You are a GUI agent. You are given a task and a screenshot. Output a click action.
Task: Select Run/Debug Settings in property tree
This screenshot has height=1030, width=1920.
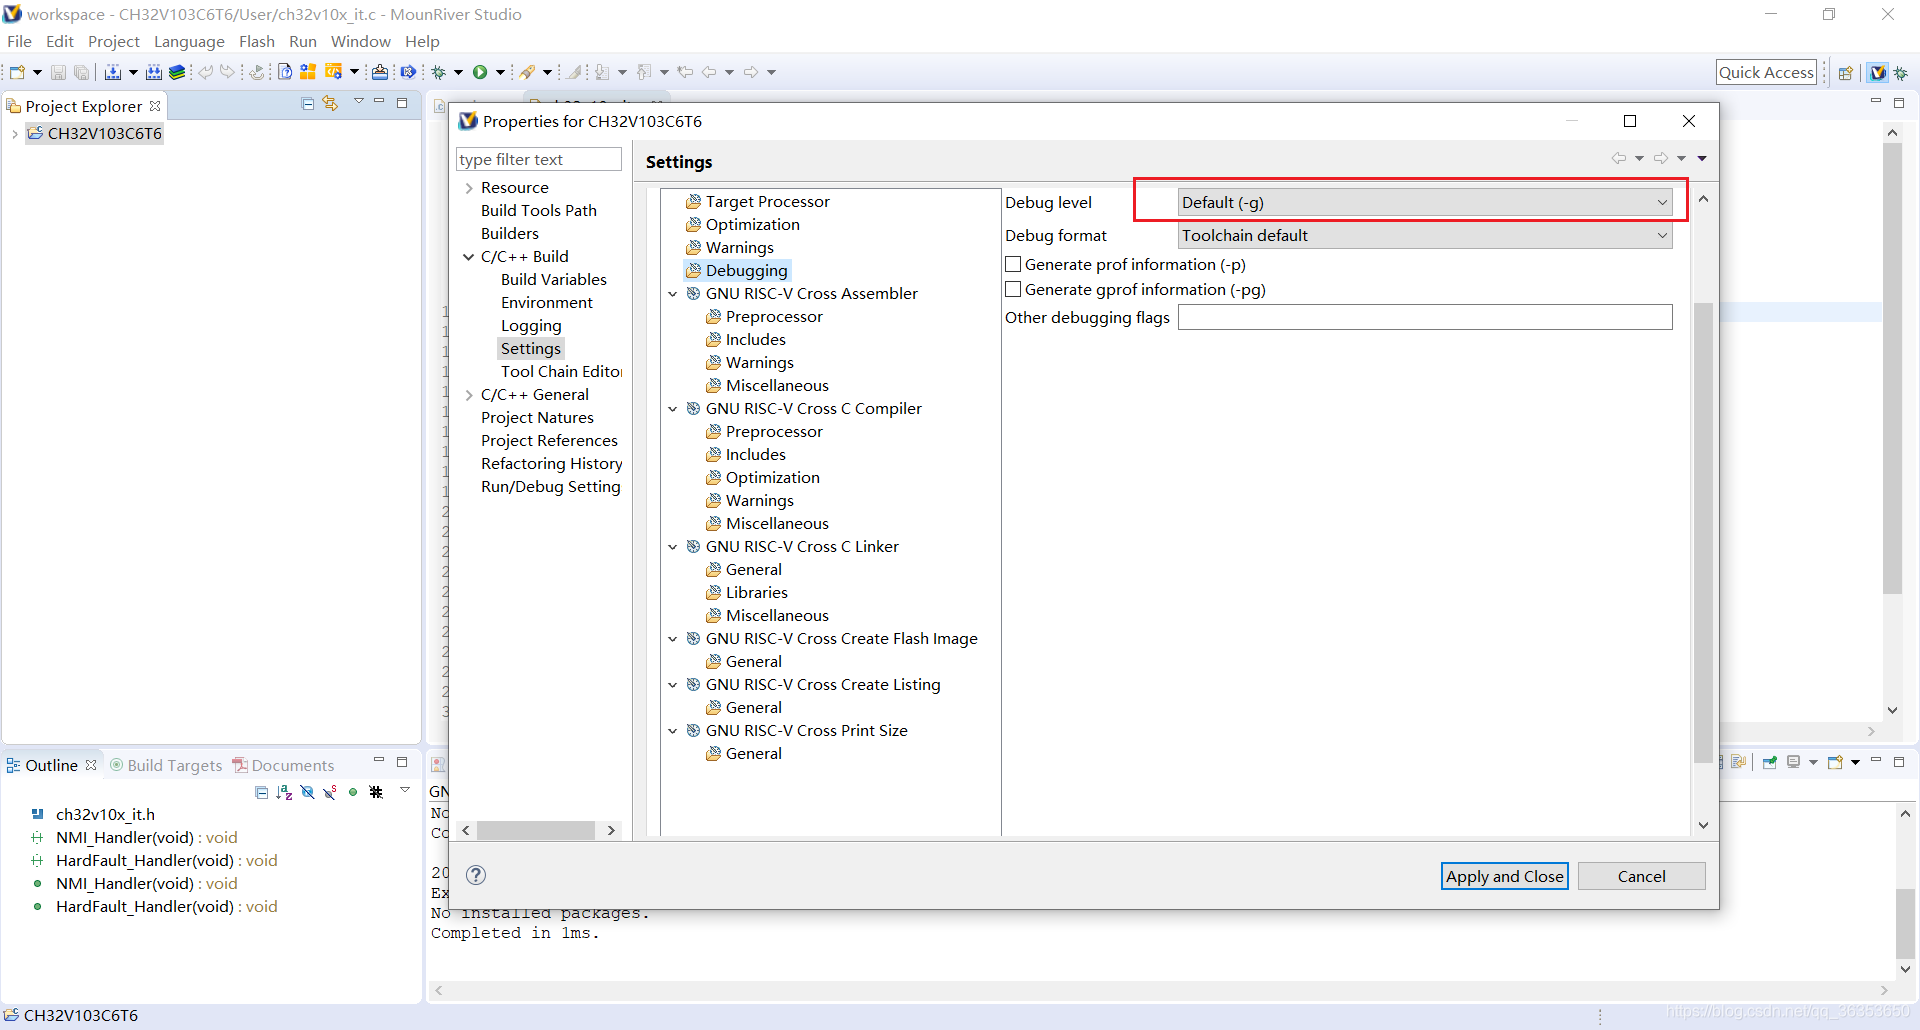pos(551,486)
